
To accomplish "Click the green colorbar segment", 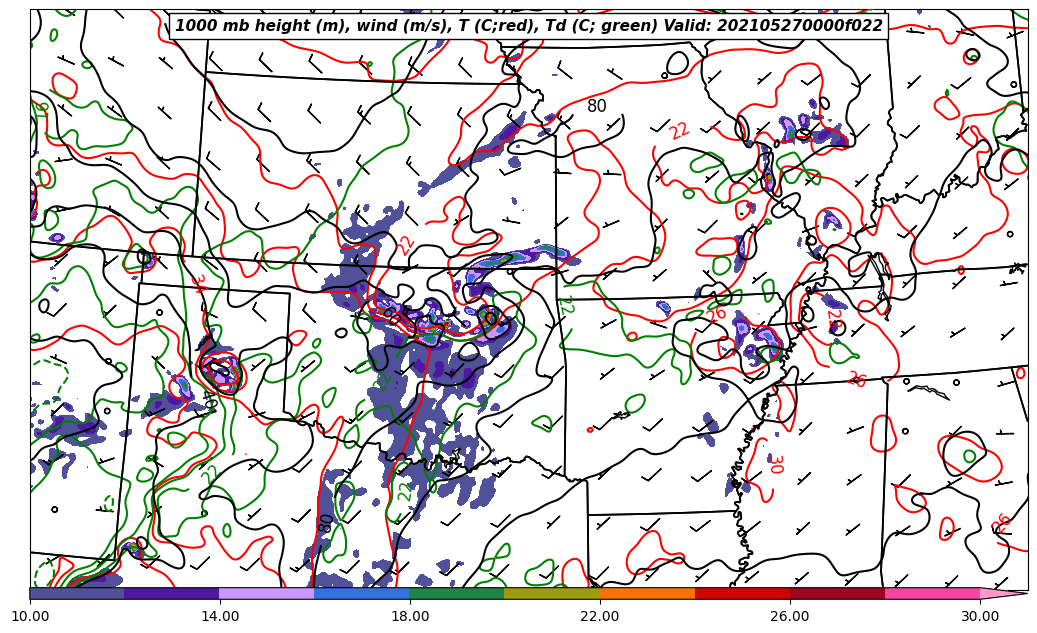I will pyautogui.click(x=456, y=593).
